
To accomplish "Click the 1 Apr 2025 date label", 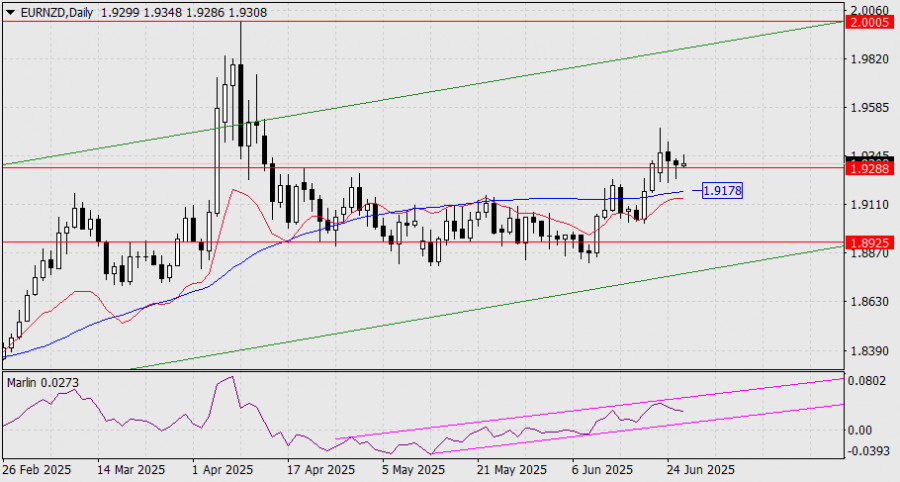I will click(223, 470).
